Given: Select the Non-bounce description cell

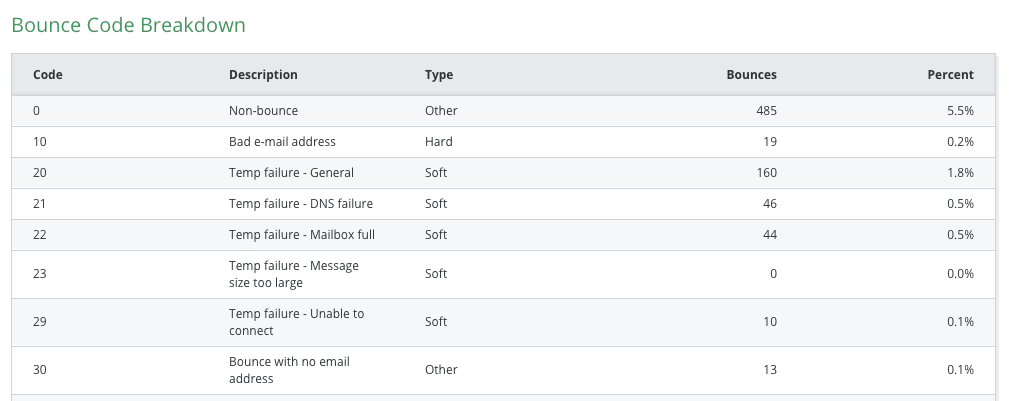Looking at the screenshot, I should (263, 111).
